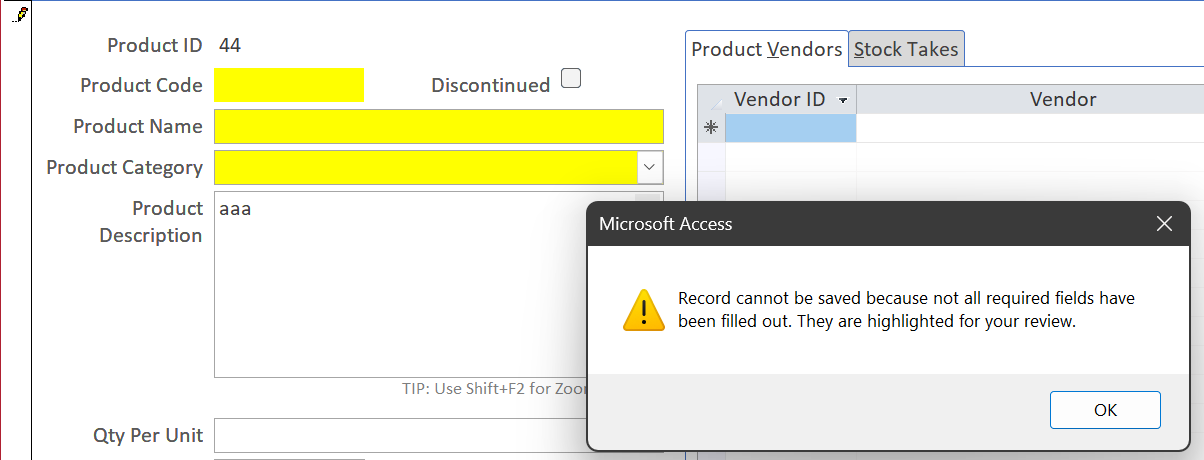This screenshot has width=1204, height=460.
Task: Click the new-record asterisk row selector
Action: point(711,128)
